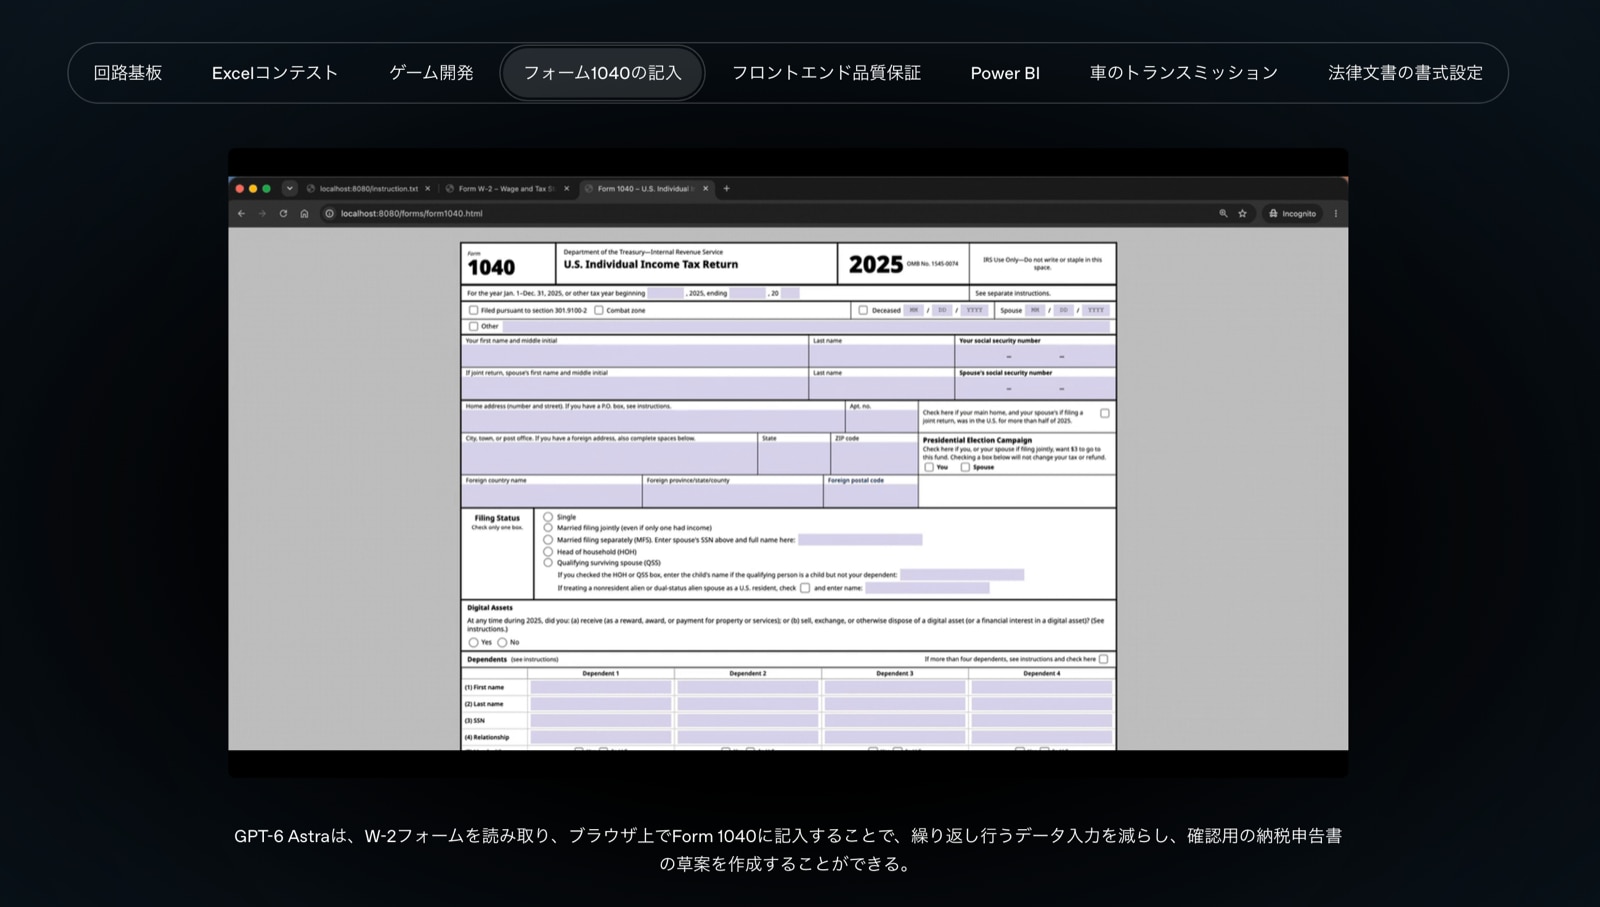Switch to the Form W-2 Wage and Tax tab
This screenshot has width=1600, height=907.
pyautogui.click(x=507, y=188)
